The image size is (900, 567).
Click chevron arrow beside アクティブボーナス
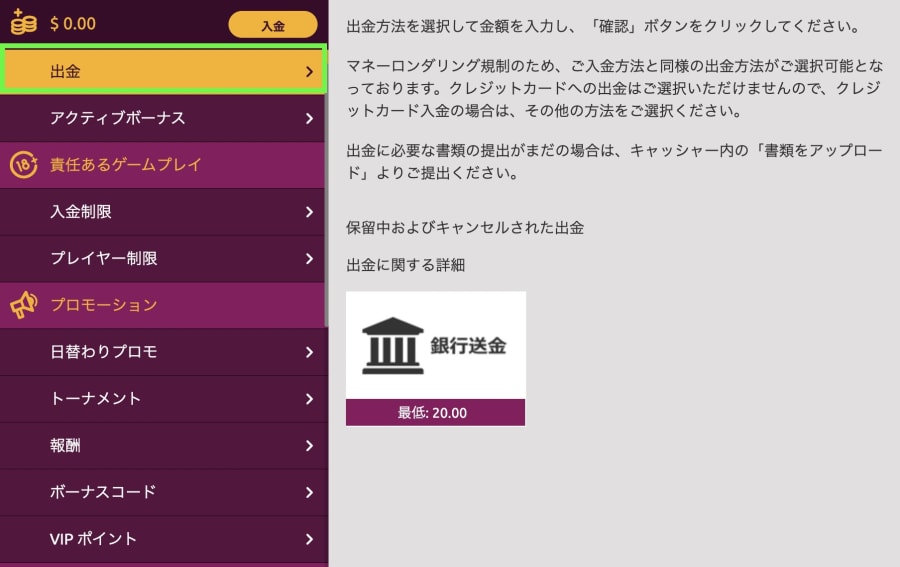(309, 118)
